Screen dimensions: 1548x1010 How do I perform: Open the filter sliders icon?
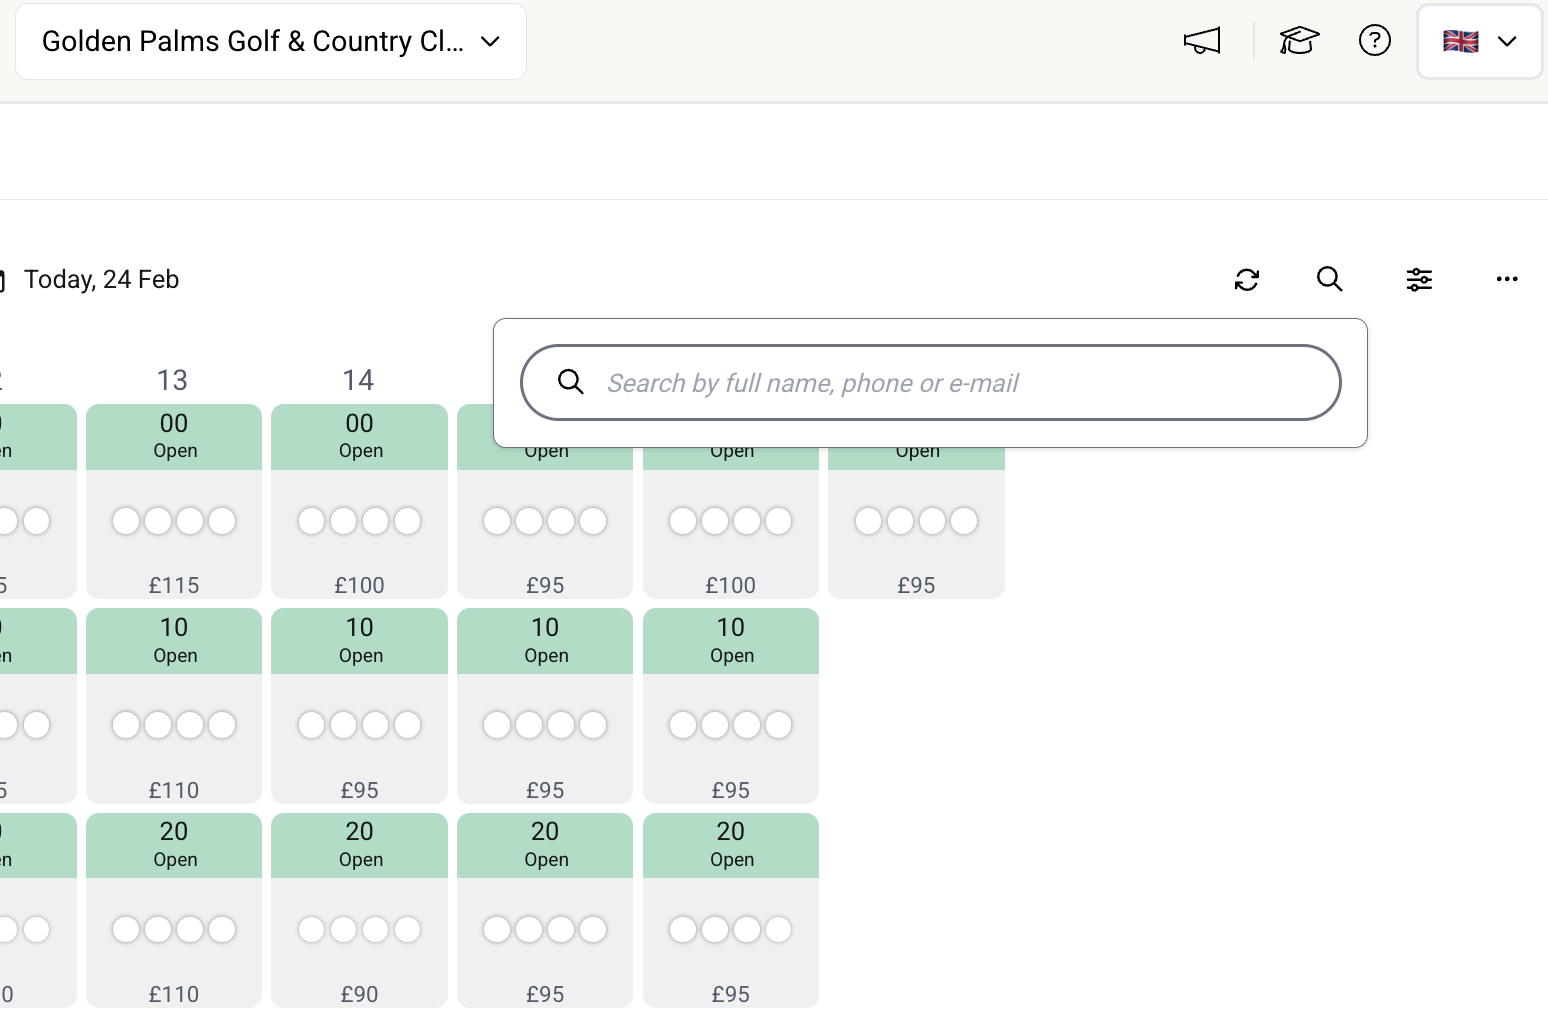(x=1419, y=280)
